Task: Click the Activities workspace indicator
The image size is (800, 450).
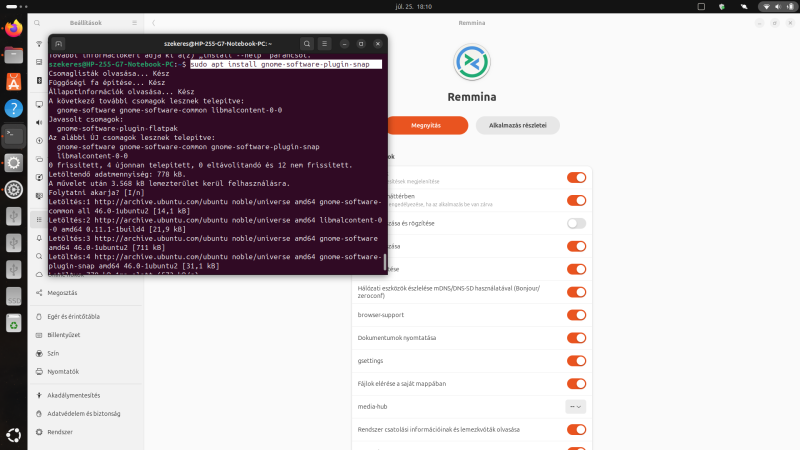Action: point(17,7)
